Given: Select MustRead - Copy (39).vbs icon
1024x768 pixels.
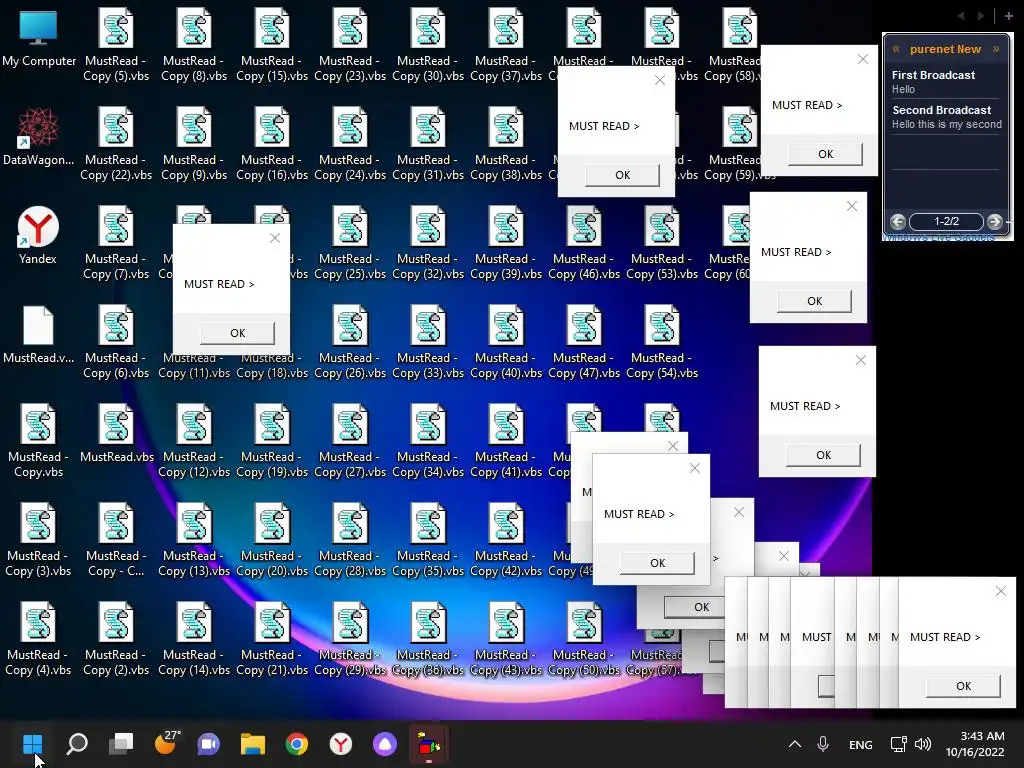Looking at the screenshot, I should tap(506, 244).
